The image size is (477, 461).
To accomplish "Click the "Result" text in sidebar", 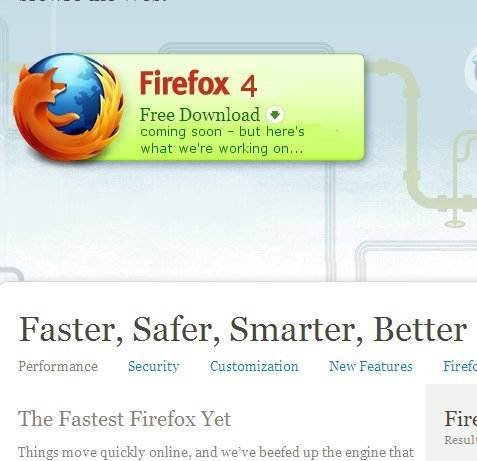I will (x=461, y=440).
